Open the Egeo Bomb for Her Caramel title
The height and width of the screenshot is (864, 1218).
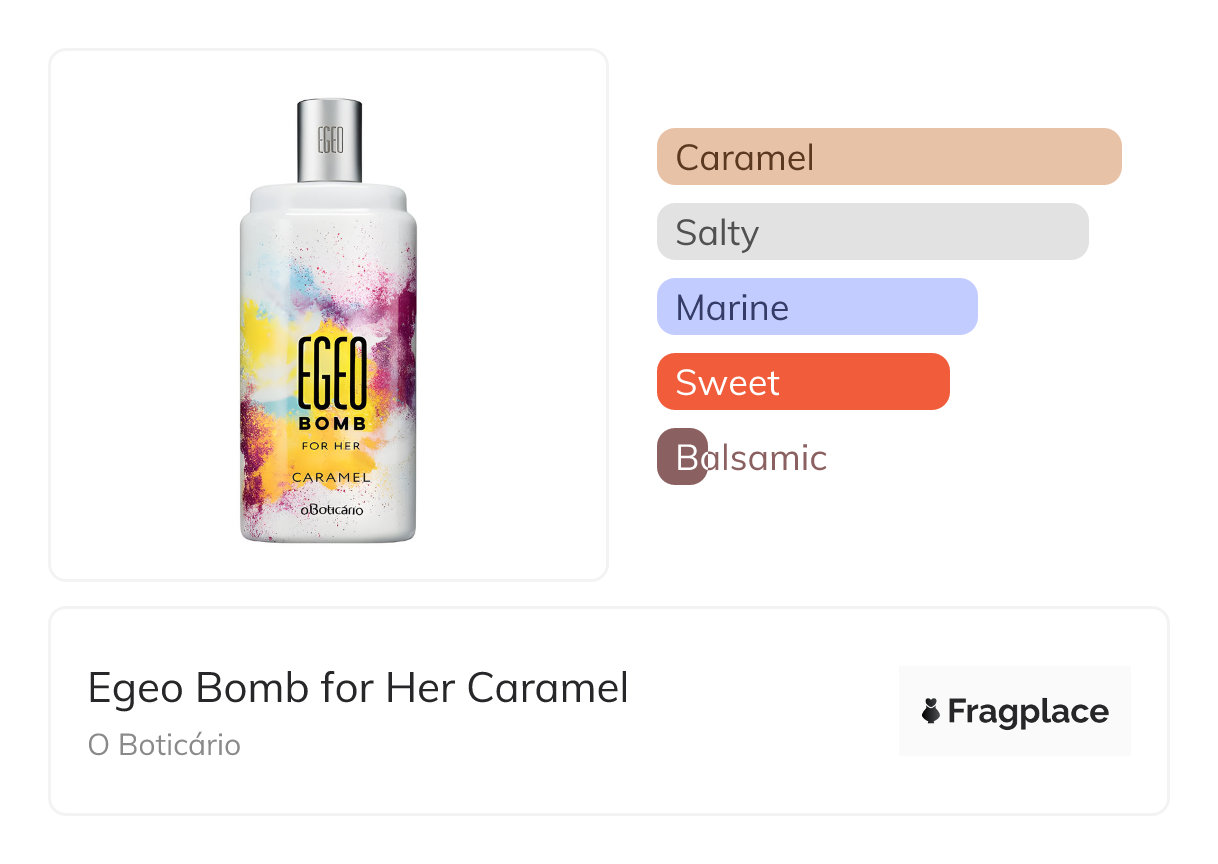click(x=358, y=688)
